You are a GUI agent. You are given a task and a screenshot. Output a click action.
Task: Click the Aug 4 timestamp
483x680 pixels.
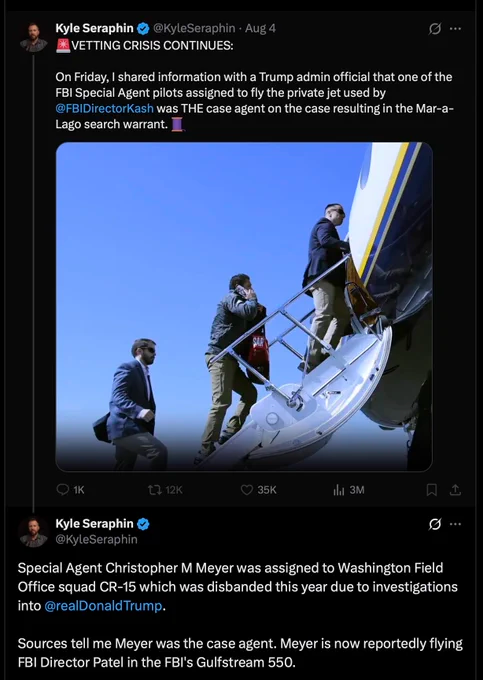tap(260, 29)
